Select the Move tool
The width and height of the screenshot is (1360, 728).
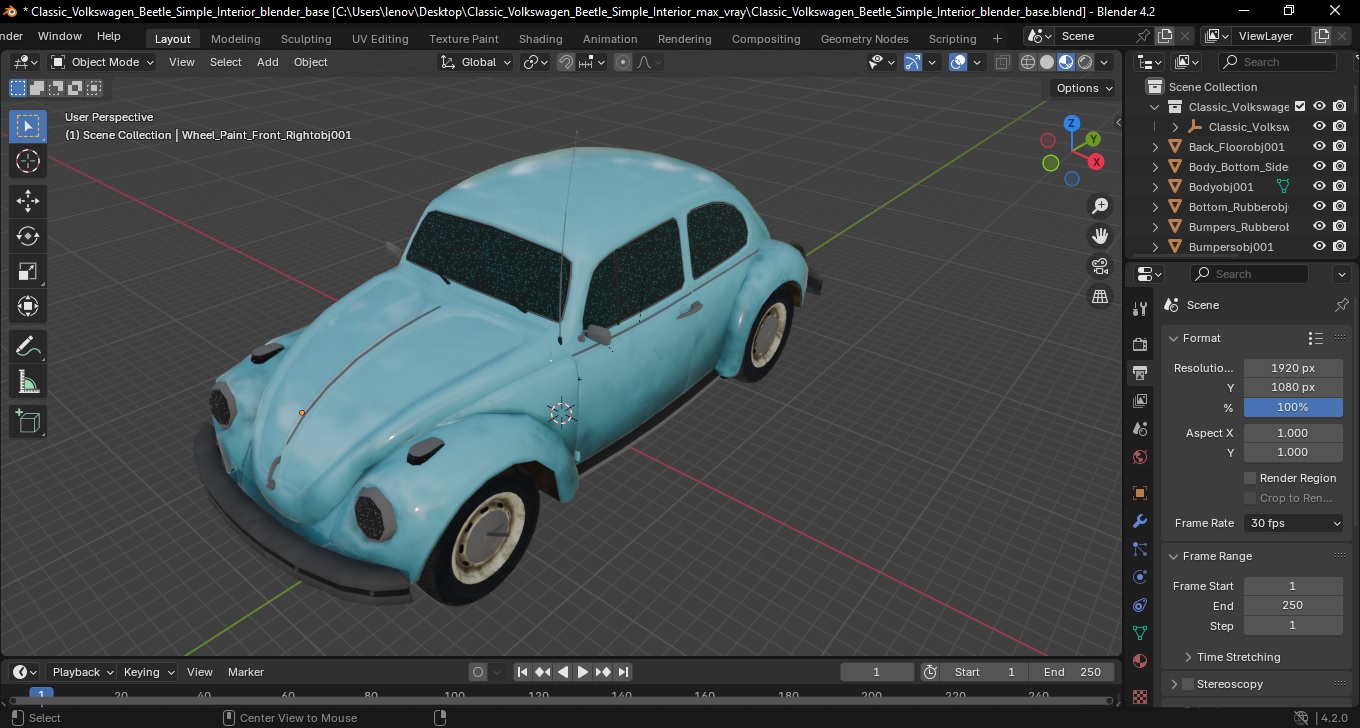click(x=28, y=200)
